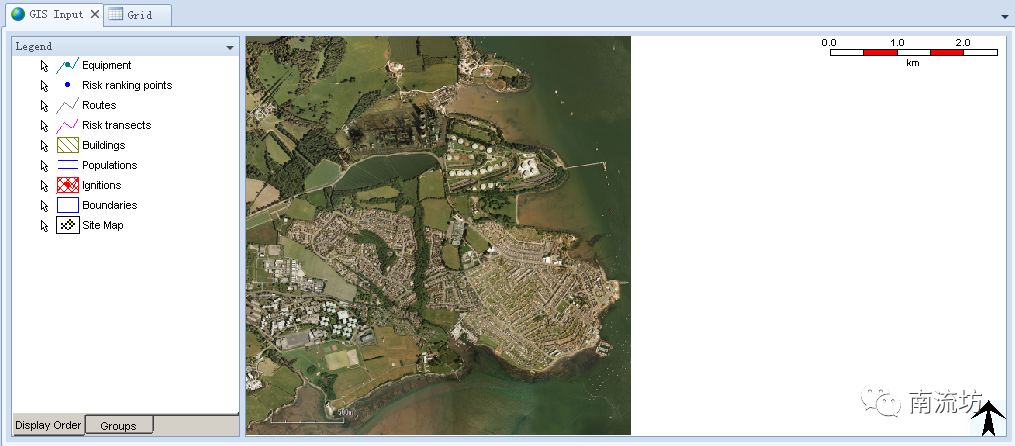The width and height of the screenshot is (1015, 446).
Task: Toggle selectable cursor for Populations layer
Action: (44, 166)
